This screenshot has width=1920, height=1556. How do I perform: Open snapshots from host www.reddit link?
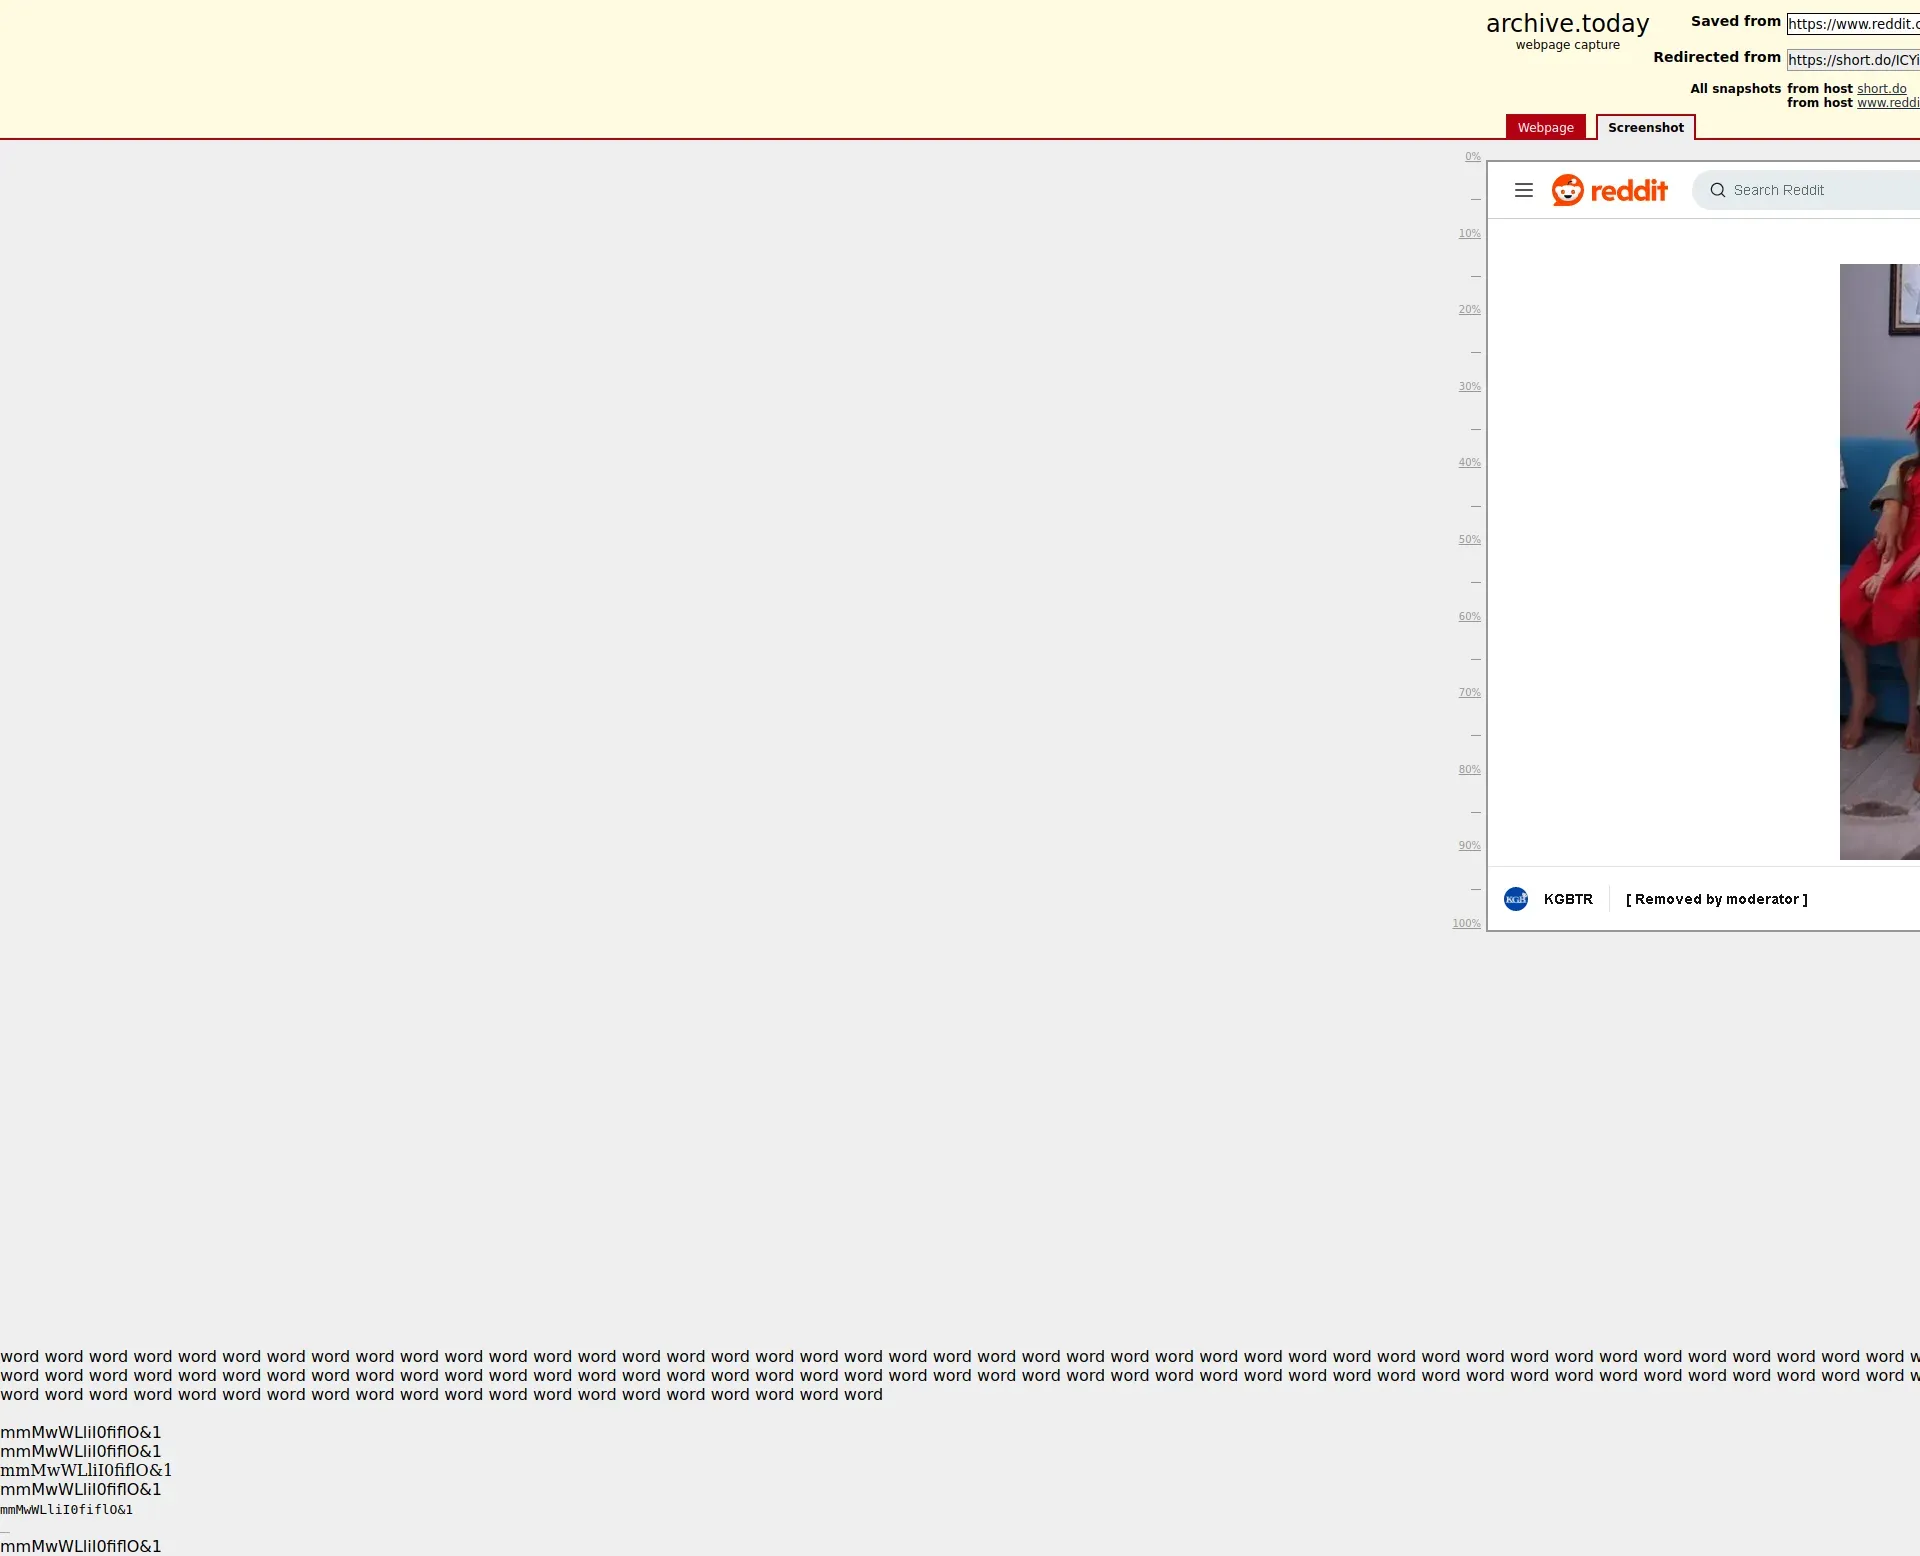tap(1888, 103)
